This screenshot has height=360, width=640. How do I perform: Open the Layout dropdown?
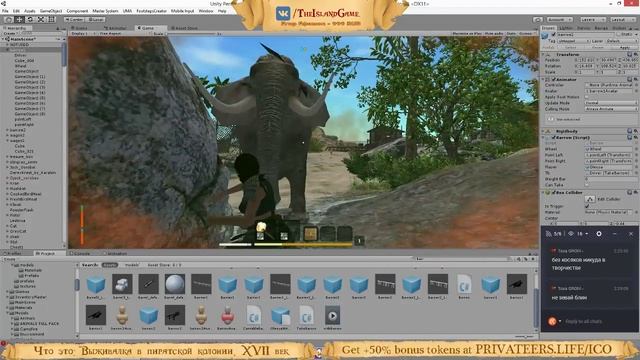click(623, 19)
